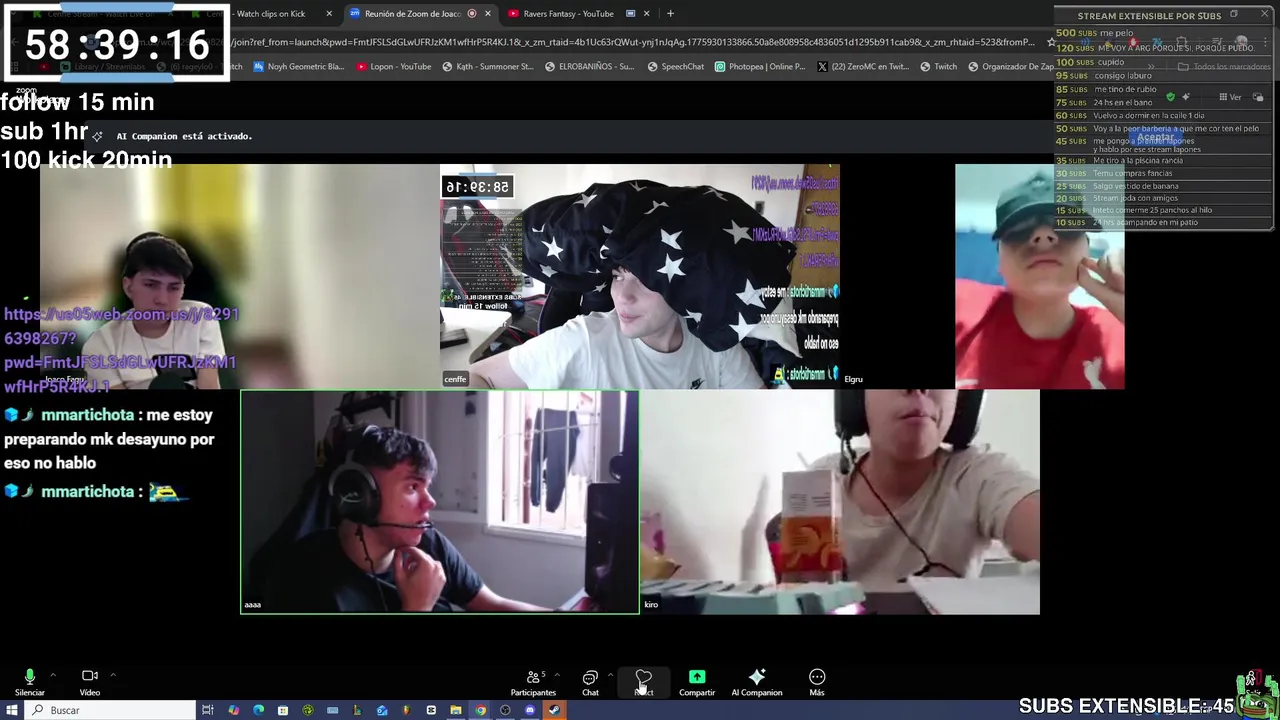Open the Twitch bookmark
Viewport: 1280px width, 720px height.
point(939,67)
